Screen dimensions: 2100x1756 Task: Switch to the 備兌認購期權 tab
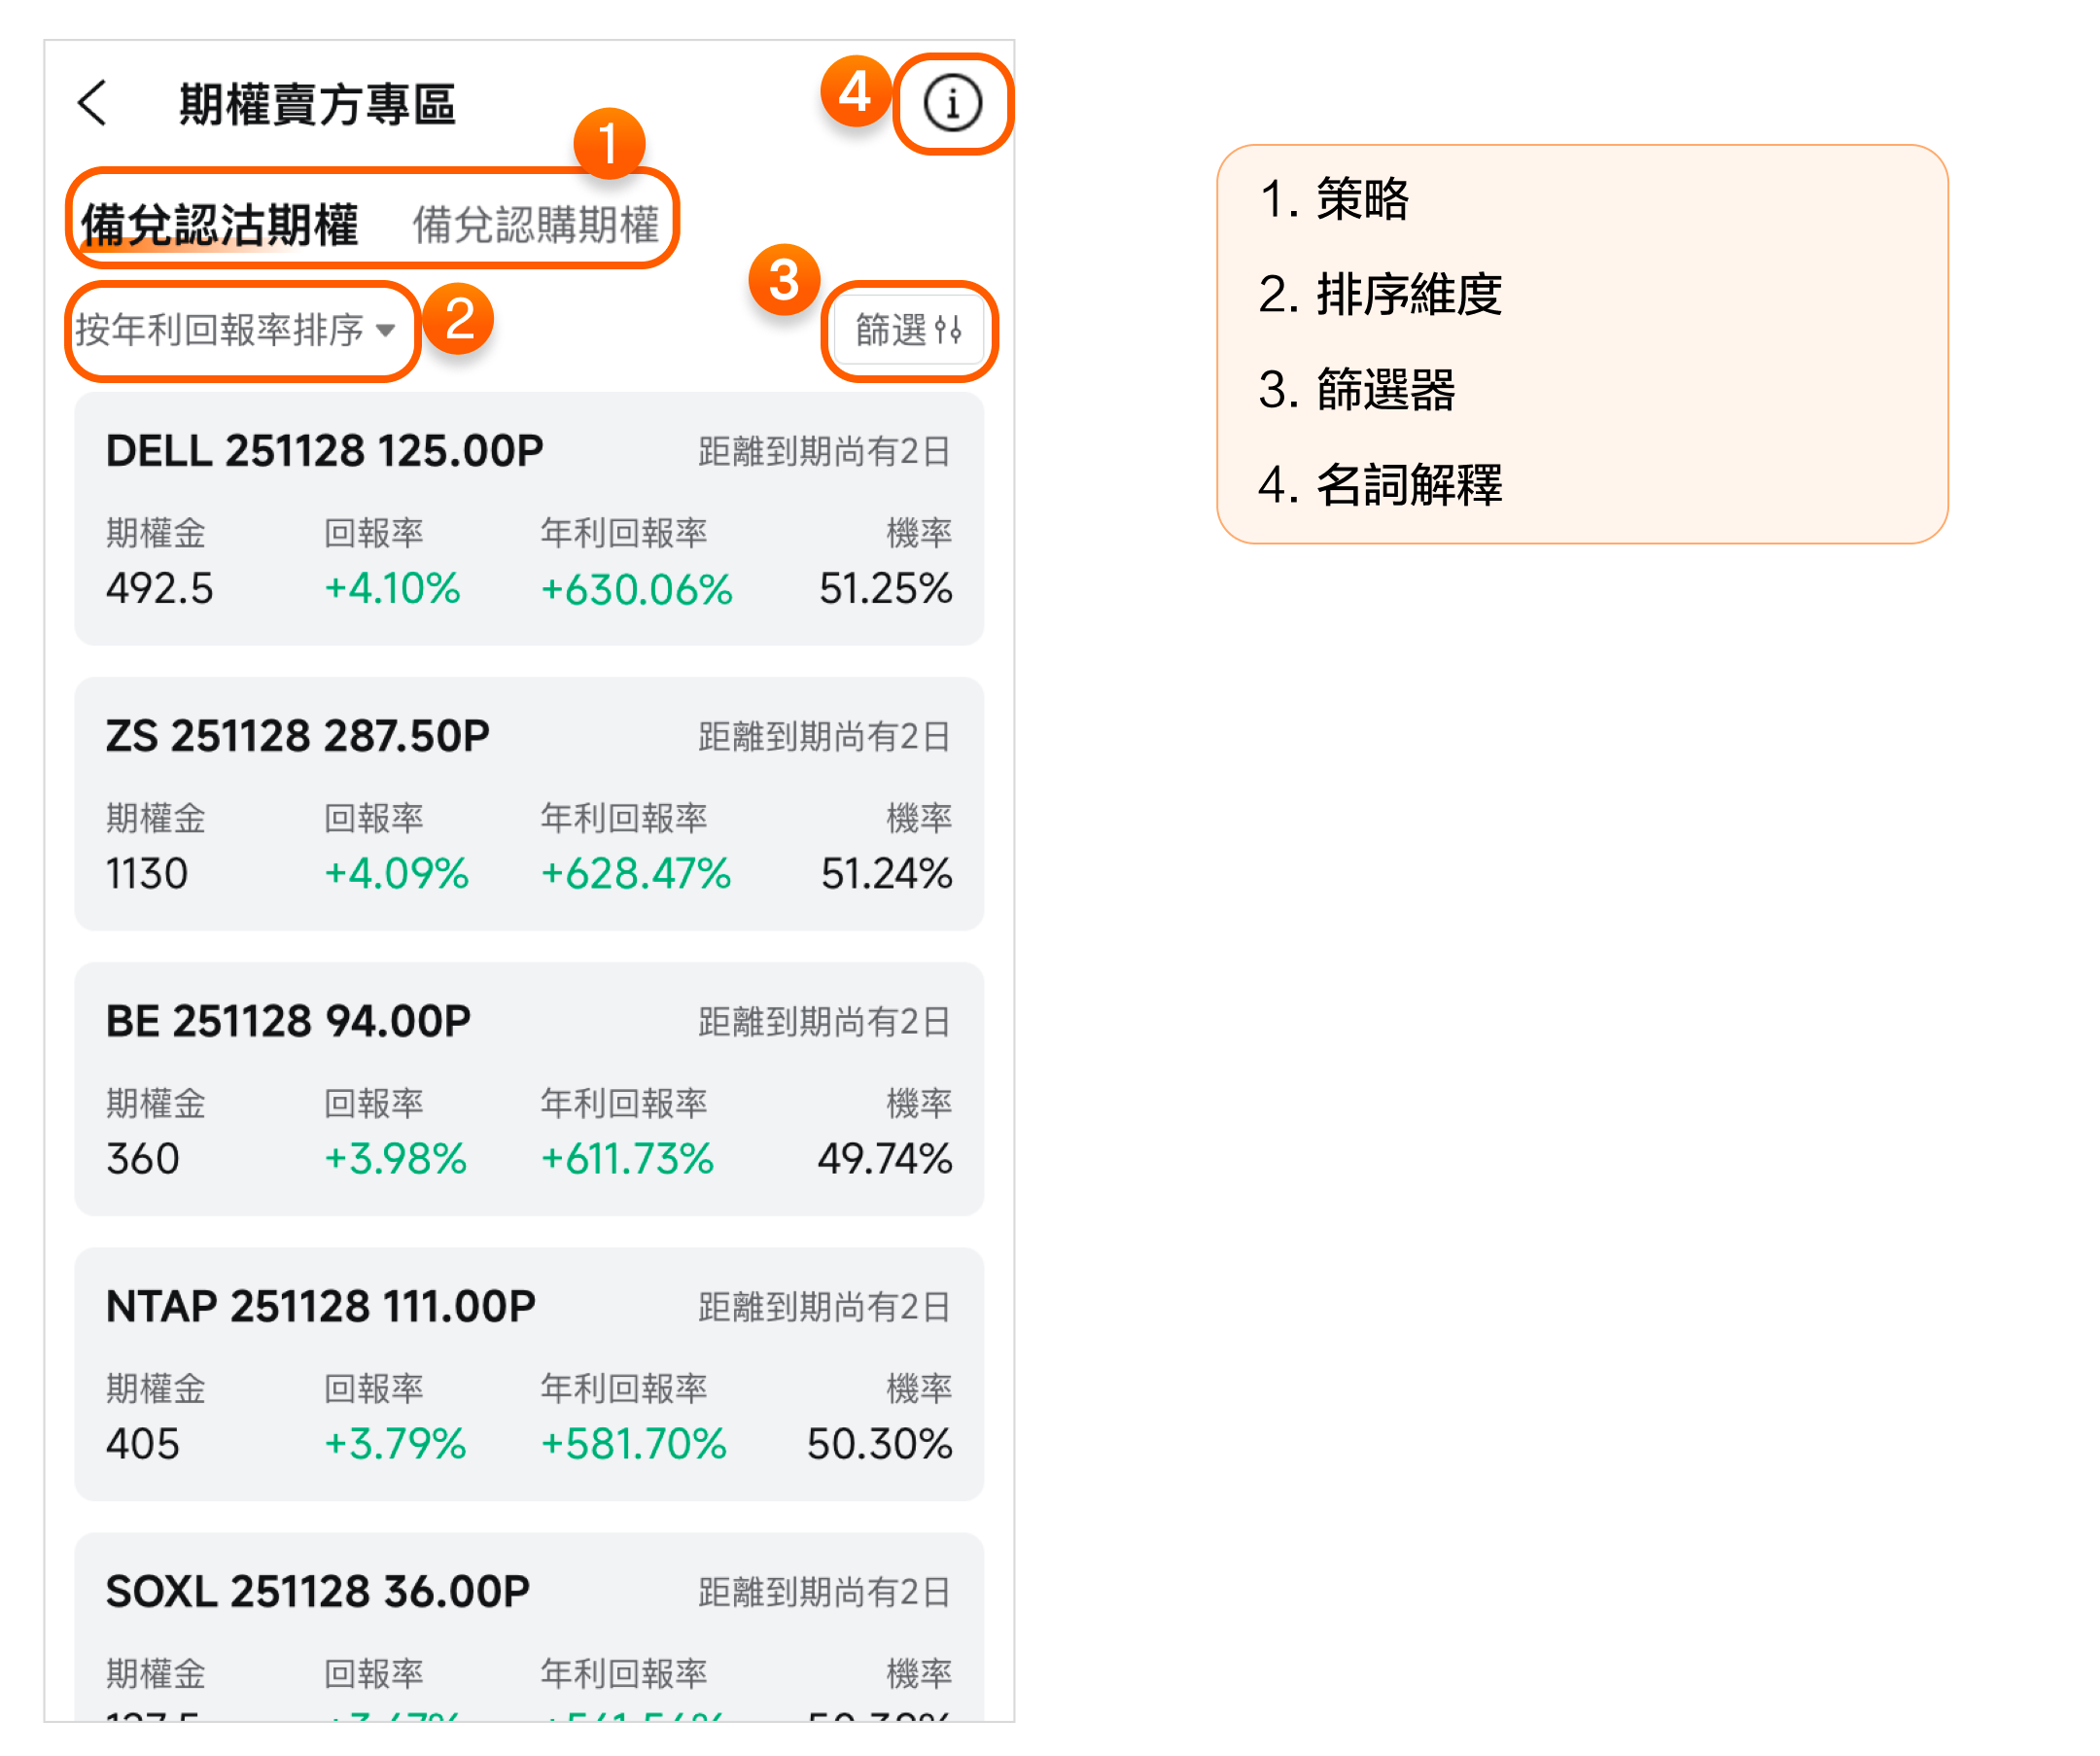click(x=536, y=224)
